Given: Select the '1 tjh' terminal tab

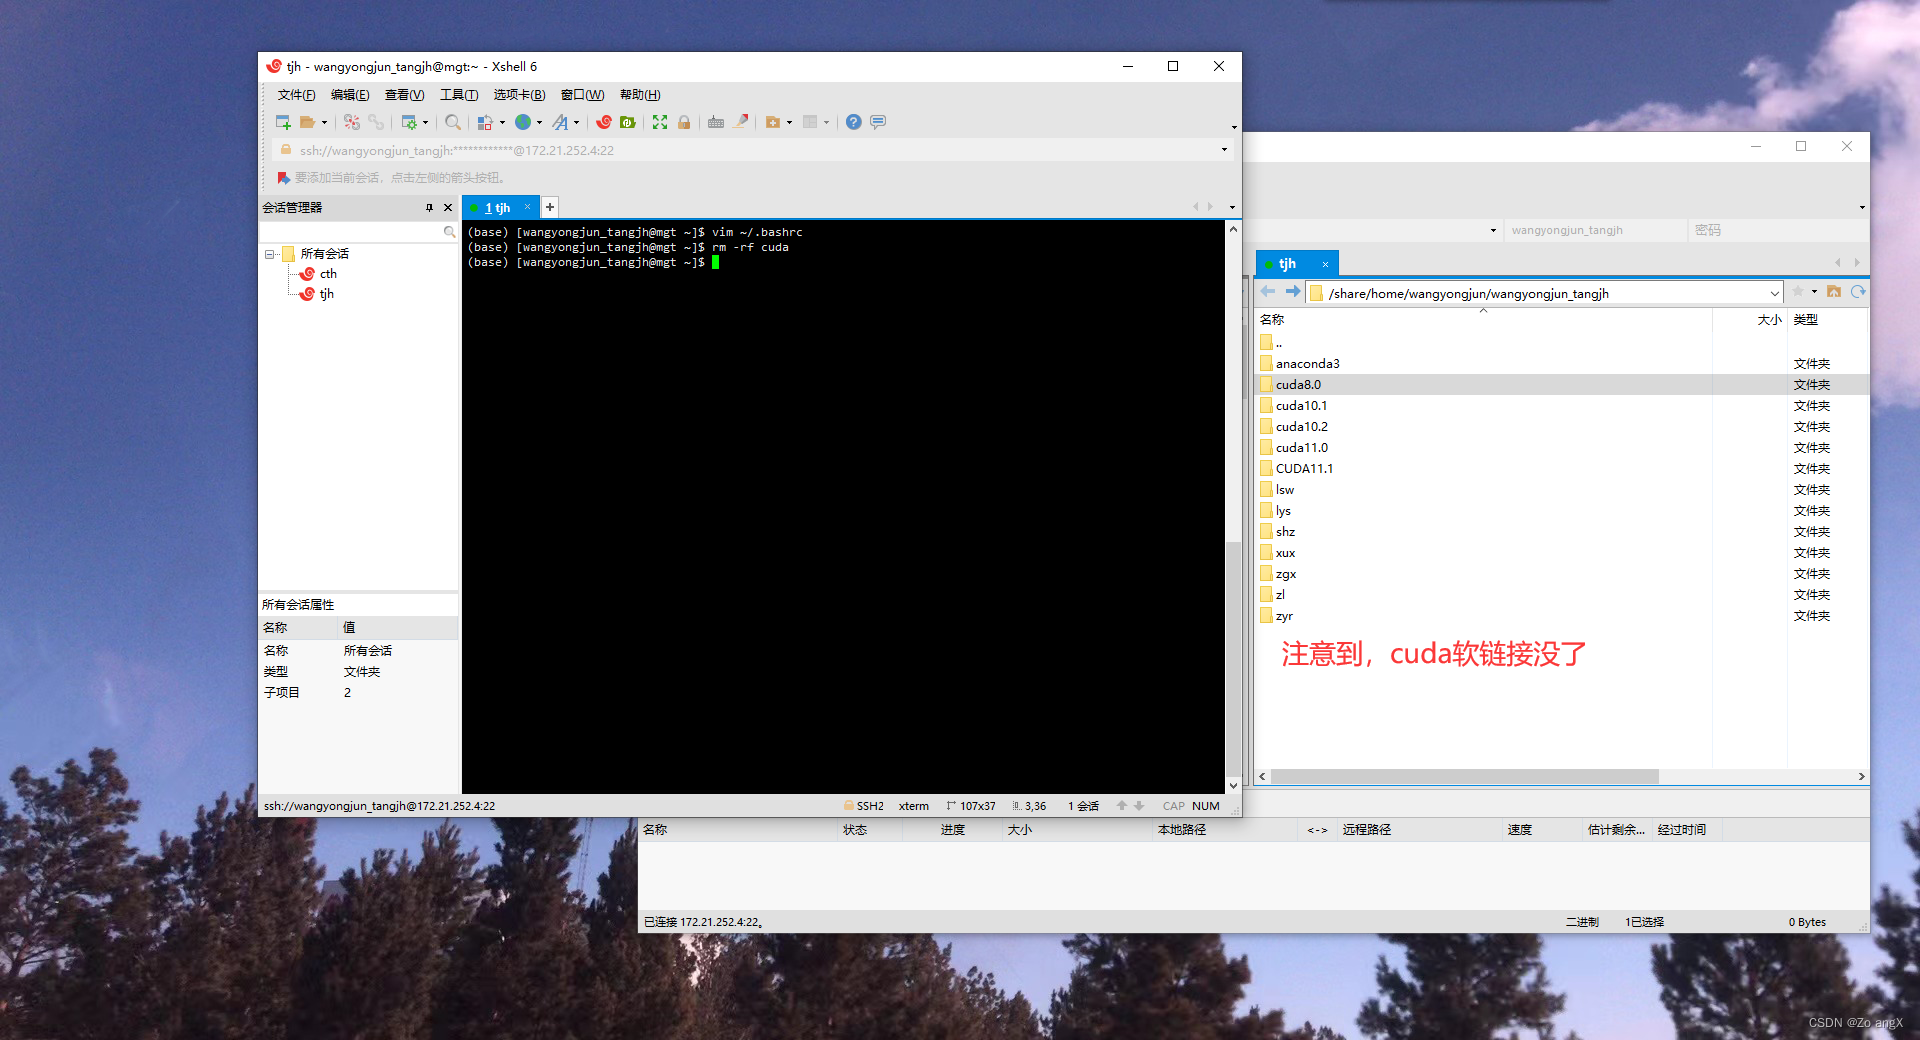Looking at the screenshot, I should pyautogui.click(x=497, y=208).
